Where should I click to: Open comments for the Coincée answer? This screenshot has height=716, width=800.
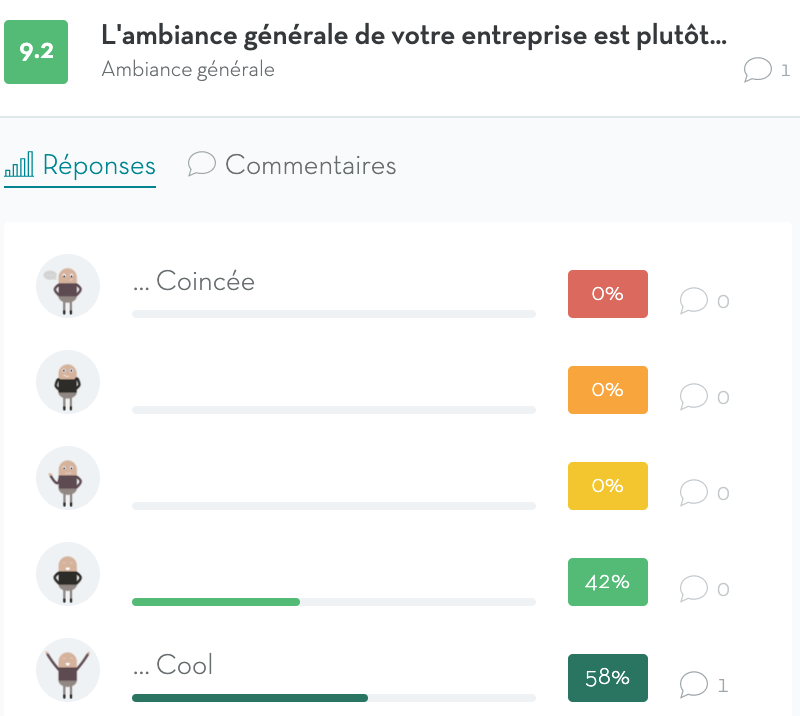[694, 300]
